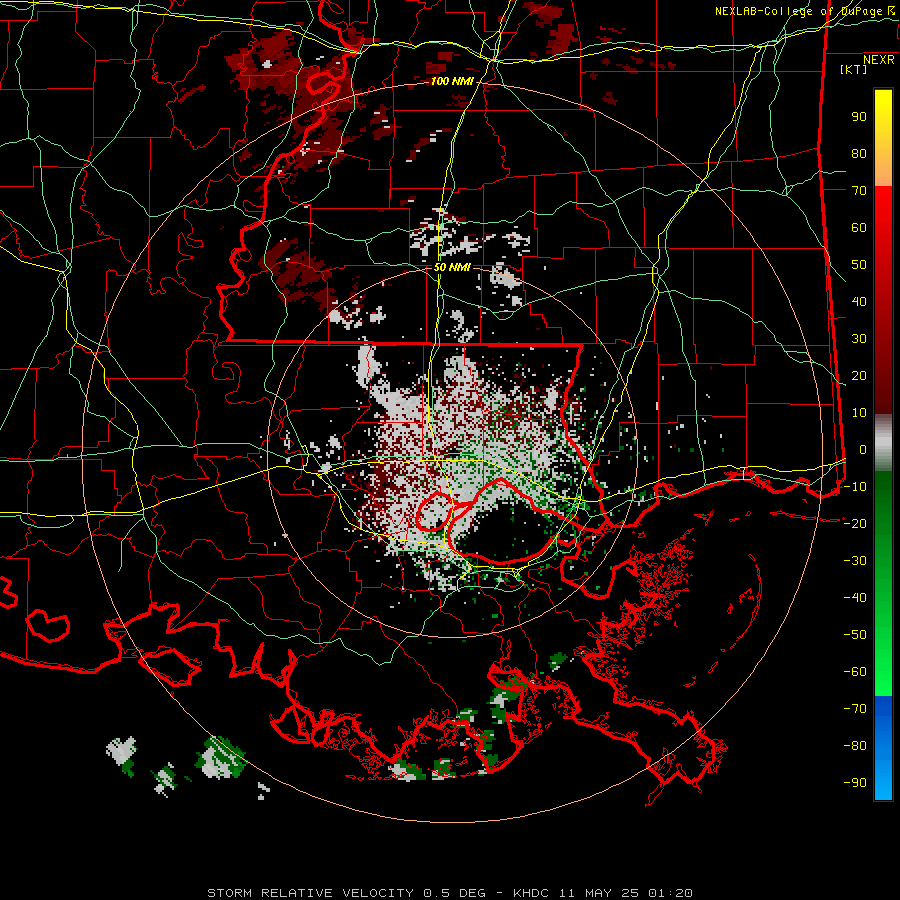Viewport: 900px width, 900px height.
Task: Click the 30 value on velocity scale
Action: pos(859,339)
